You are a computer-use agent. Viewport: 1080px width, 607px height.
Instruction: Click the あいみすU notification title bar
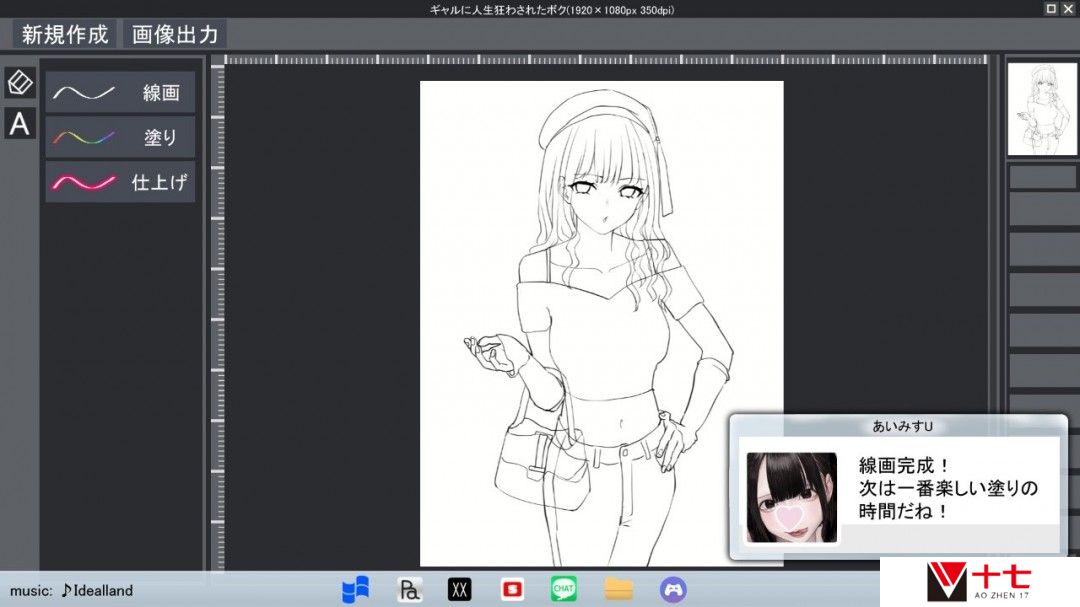point(902,426)
